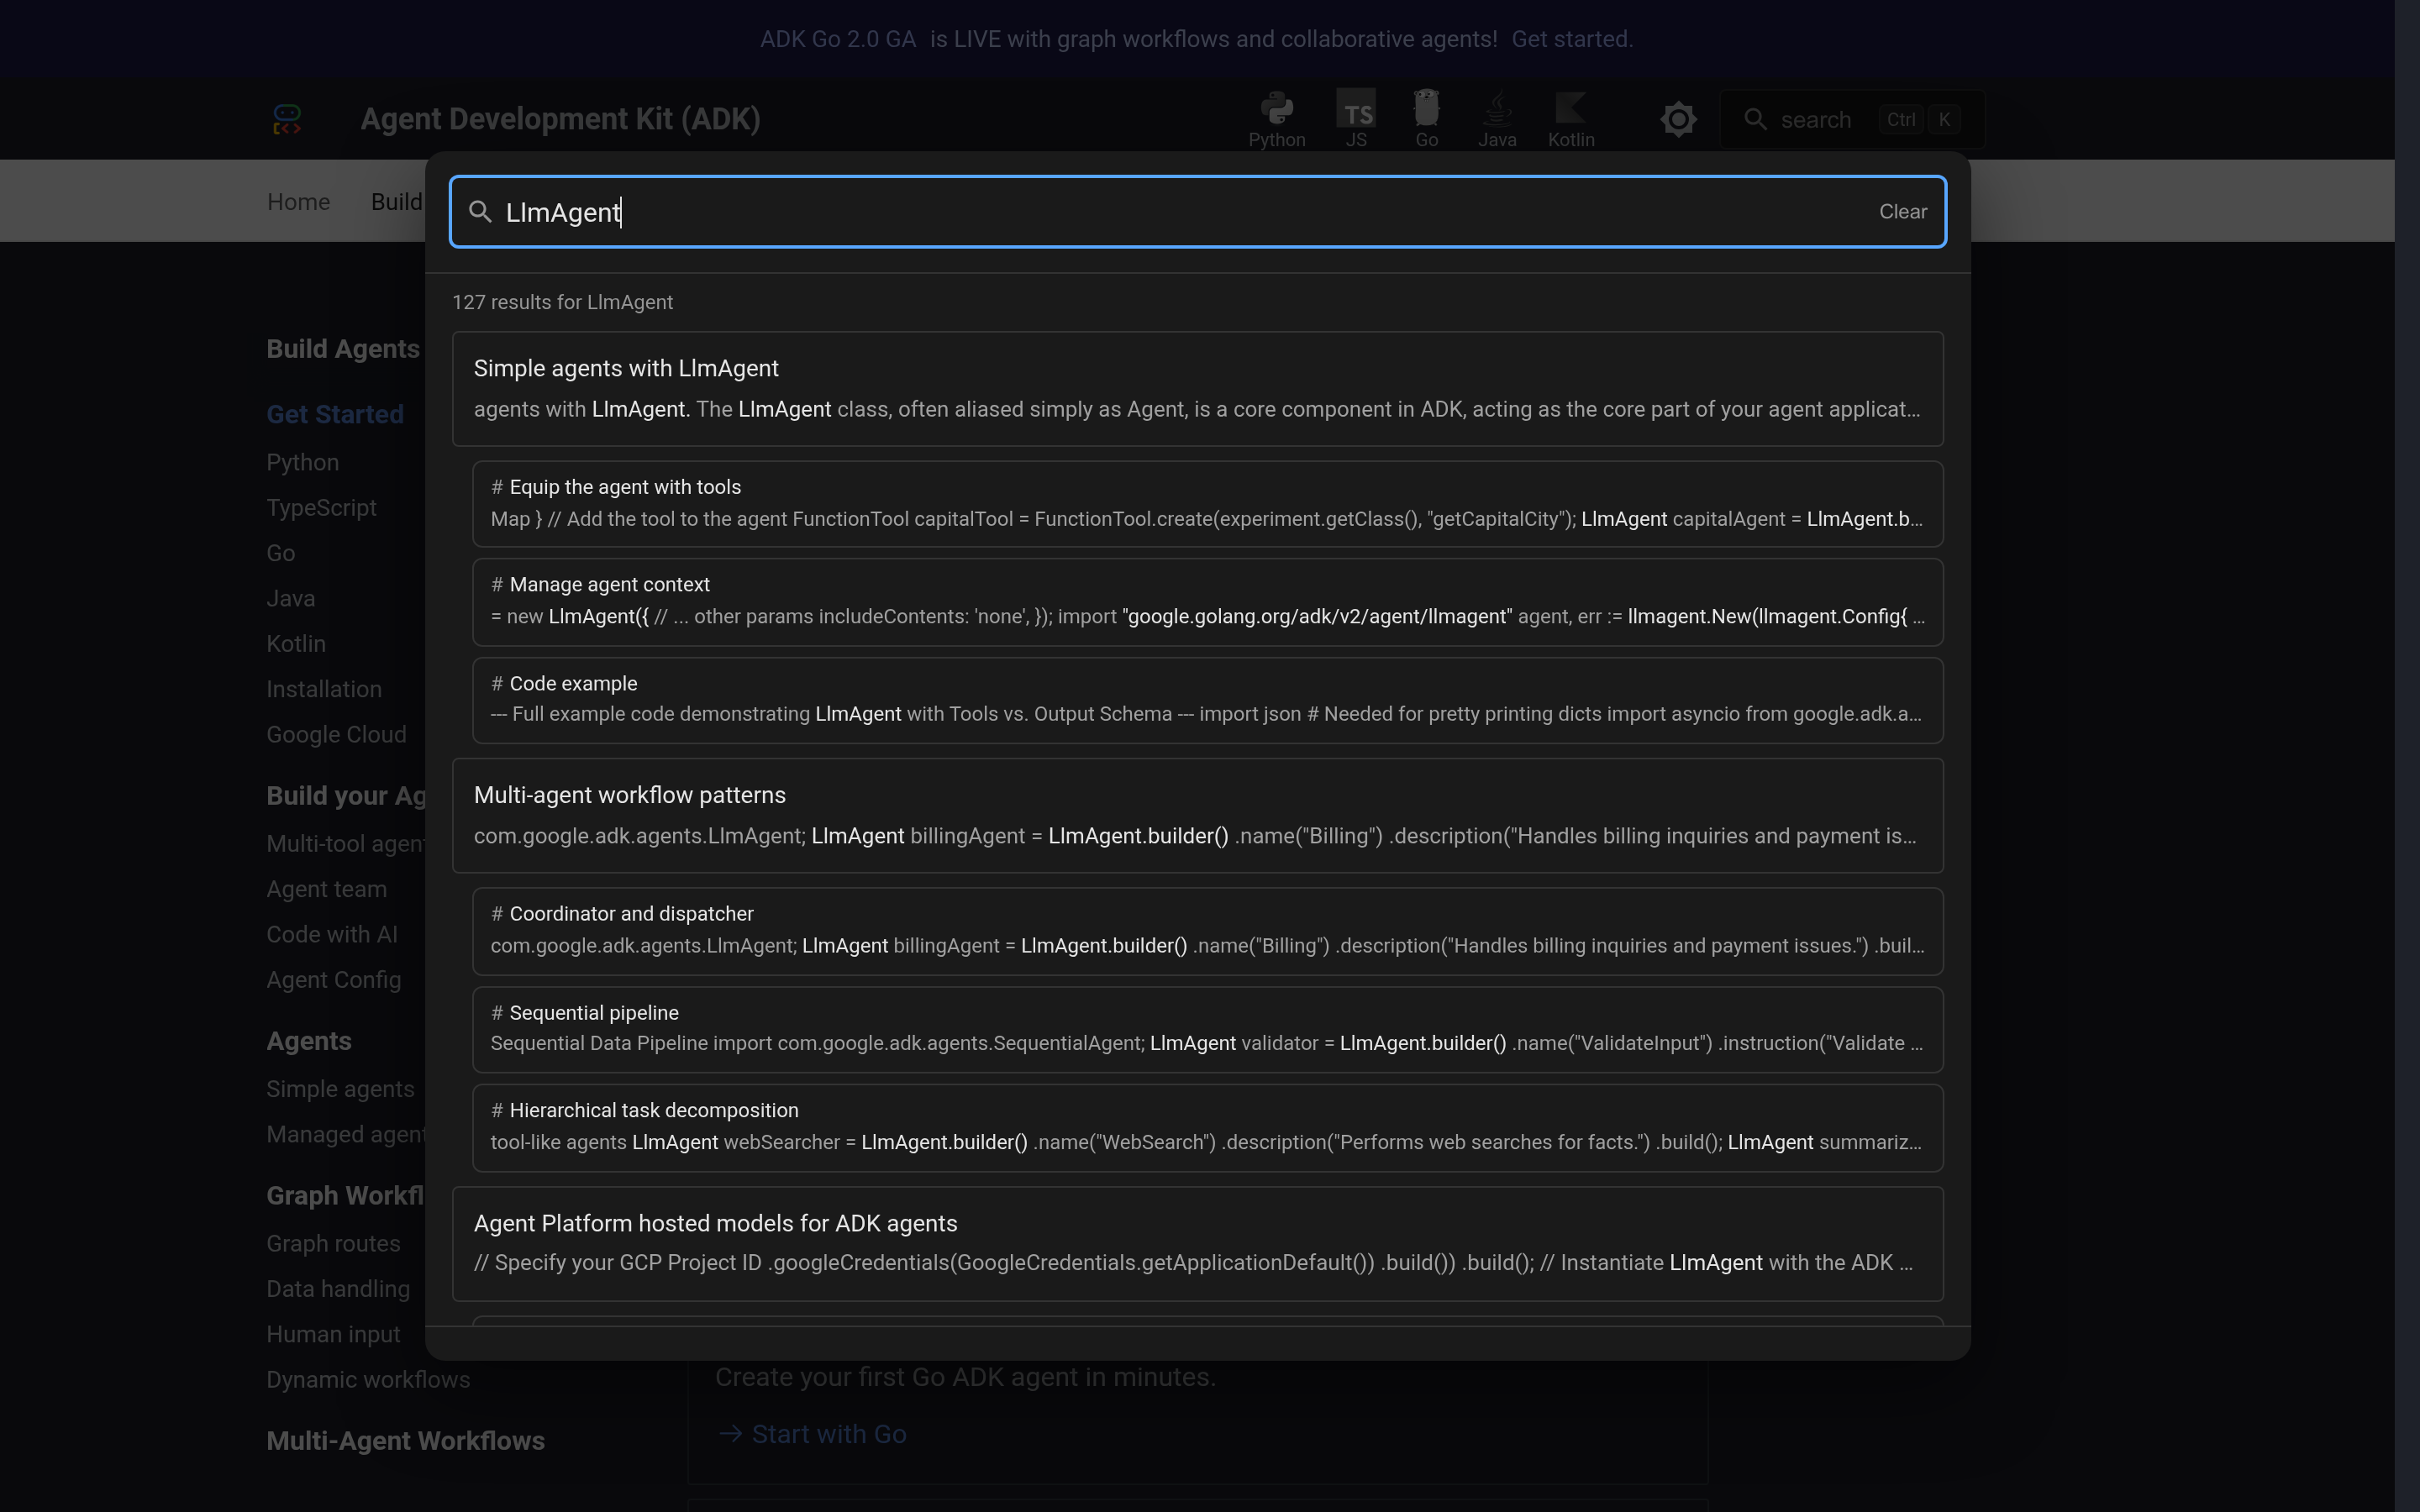Viewport: 2420px width, 1512px height.
Task: Click the 'Get started.' banner link
Action: [1572, 39]
